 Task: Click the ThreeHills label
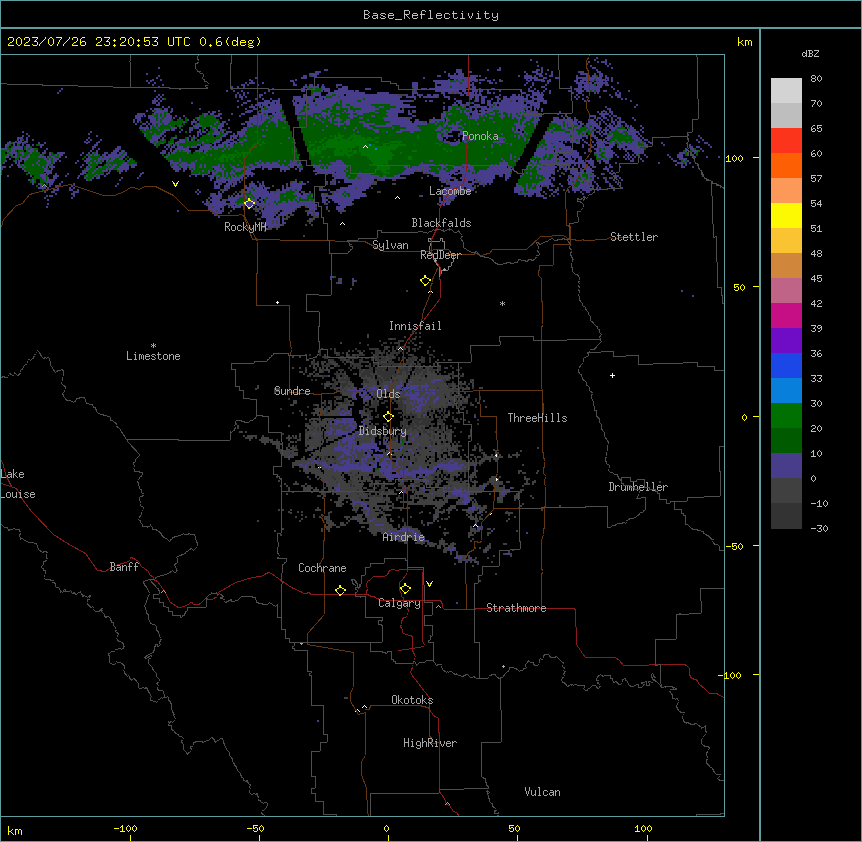537,418
